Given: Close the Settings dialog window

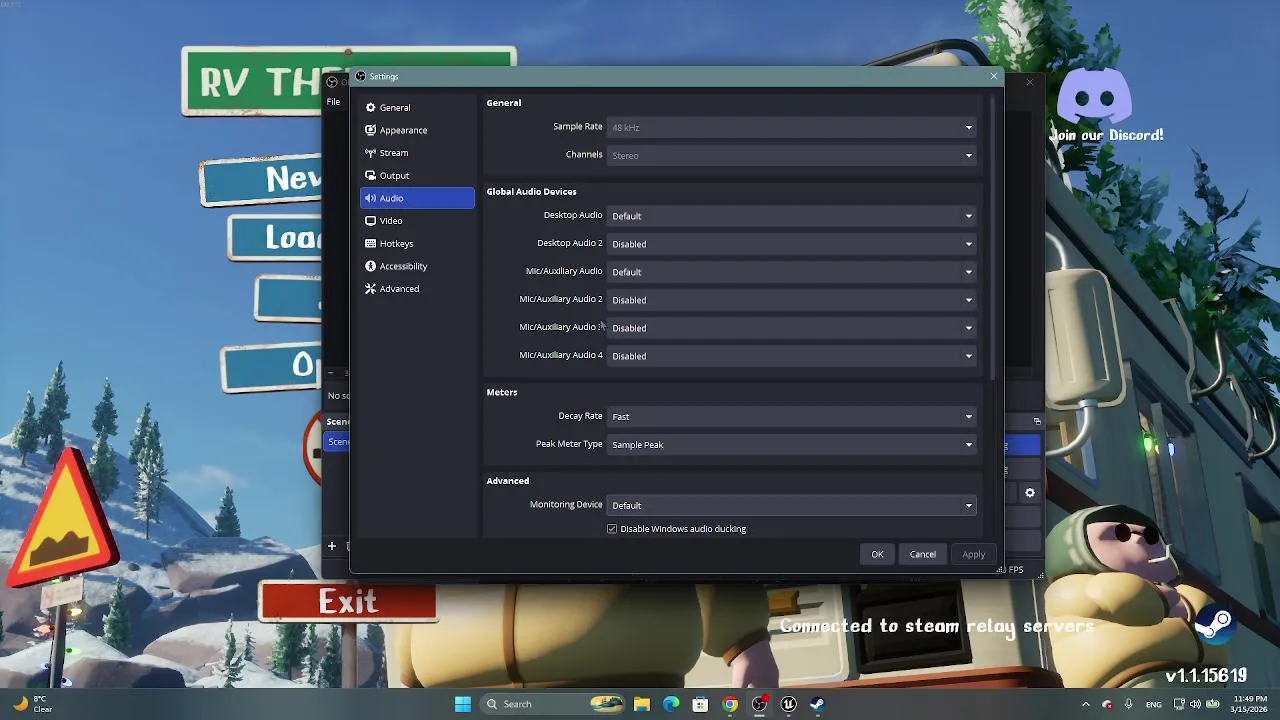Looking at the screenshot, I should [x=993, y=76].
